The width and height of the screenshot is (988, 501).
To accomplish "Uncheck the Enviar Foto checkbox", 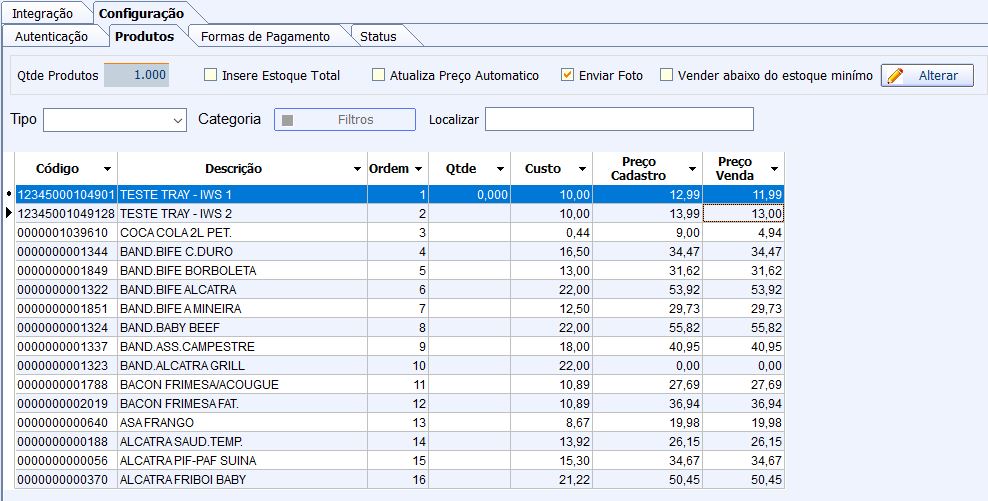I will pyautogui.click(x=567, y=75).
